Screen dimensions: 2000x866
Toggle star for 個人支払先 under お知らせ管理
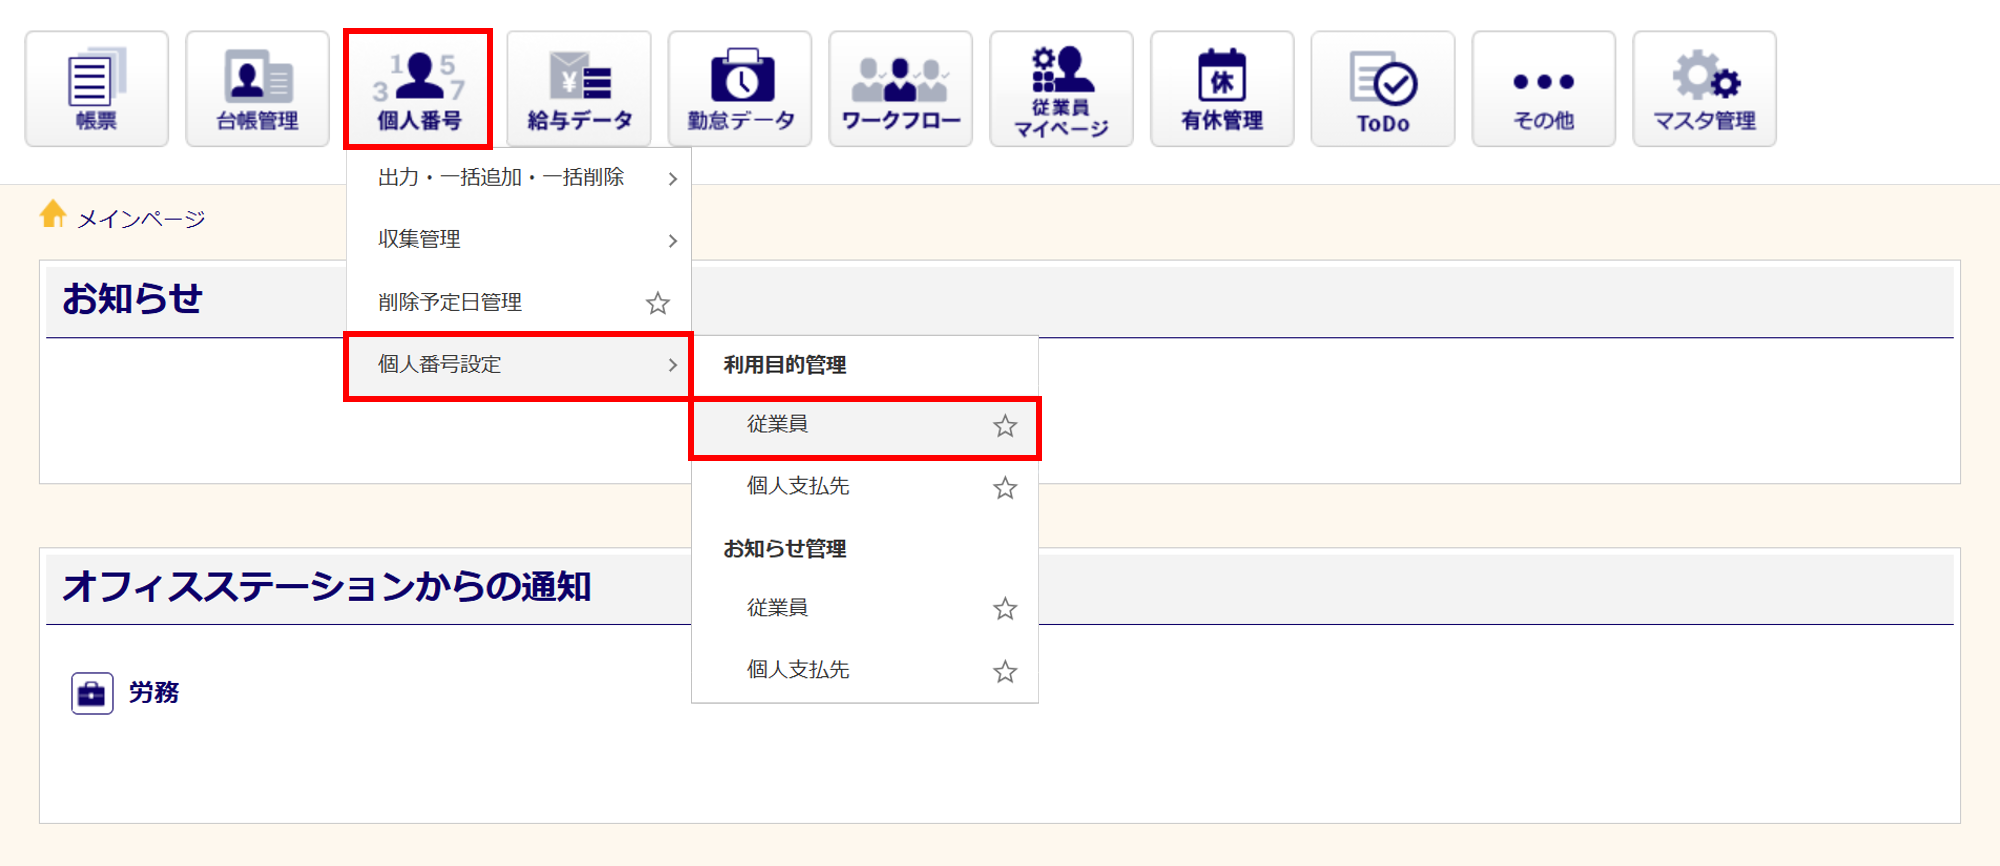(1005, 671)
